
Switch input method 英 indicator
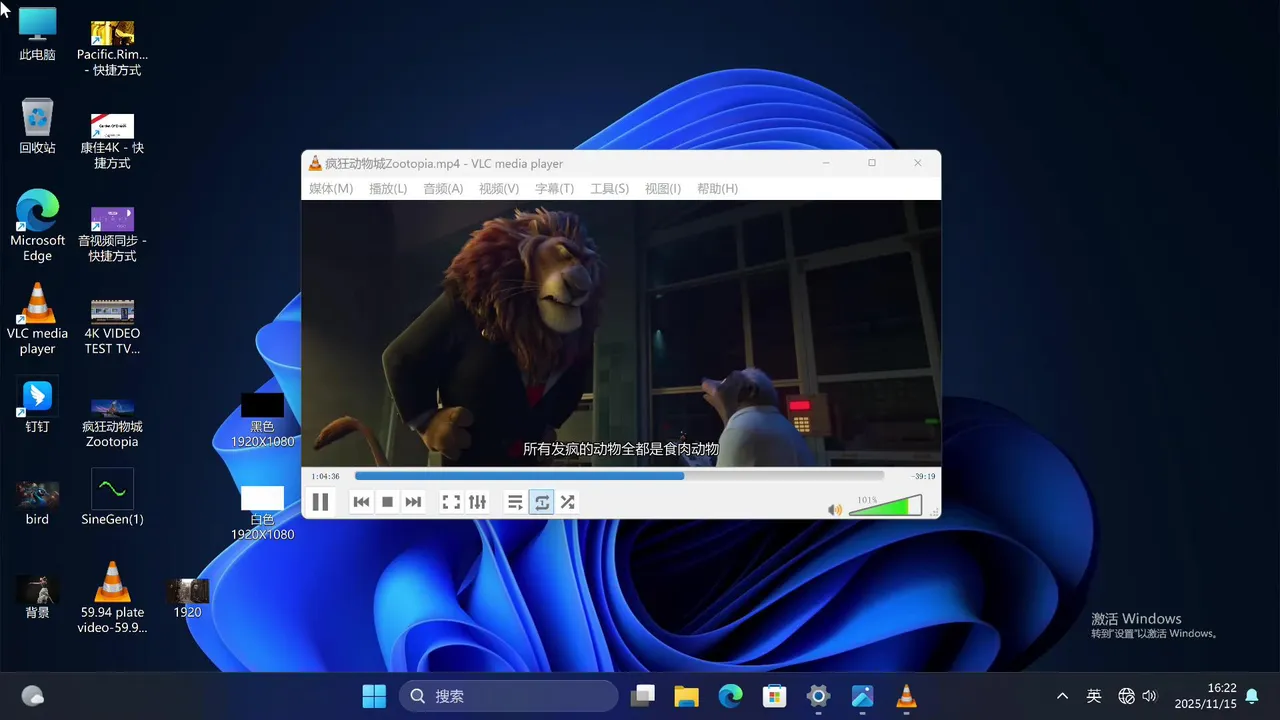pyautogui.click(x=1094, y=696)
